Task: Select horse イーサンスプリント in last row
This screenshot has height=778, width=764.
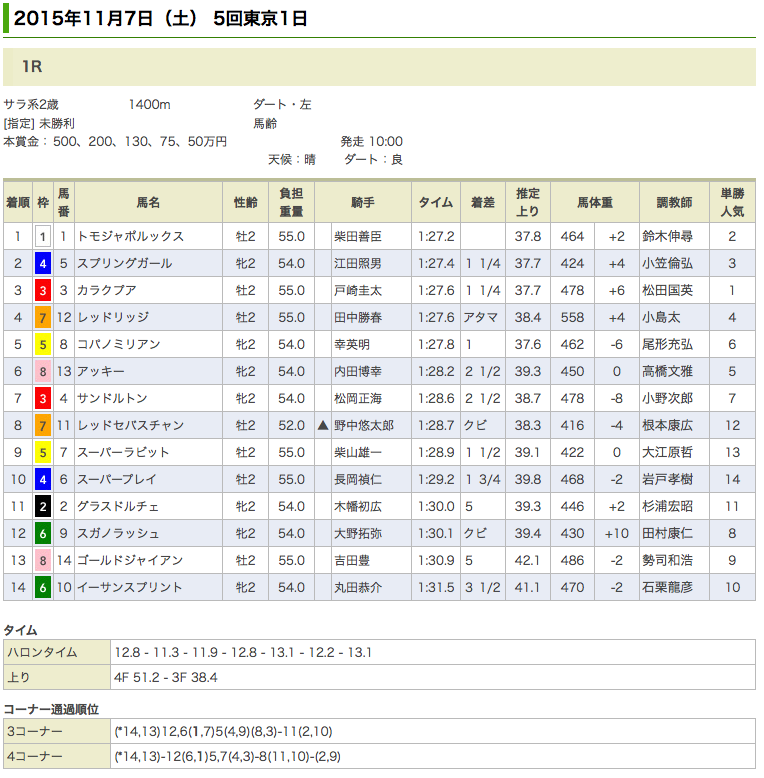Action: click(x=131, y=588)
